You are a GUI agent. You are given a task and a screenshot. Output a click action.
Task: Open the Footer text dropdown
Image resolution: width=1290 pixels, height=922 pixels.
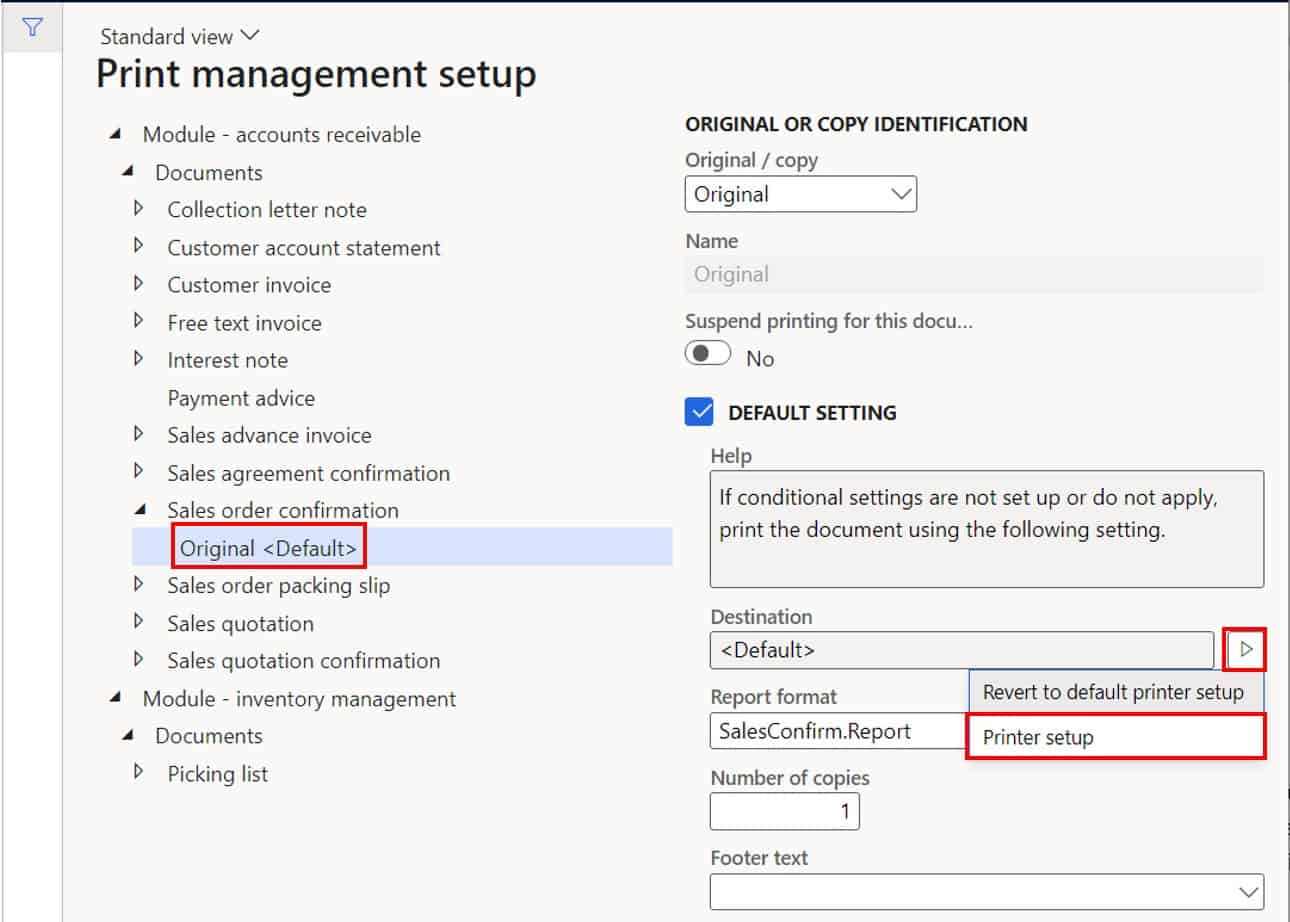[x=1248, y=890]
